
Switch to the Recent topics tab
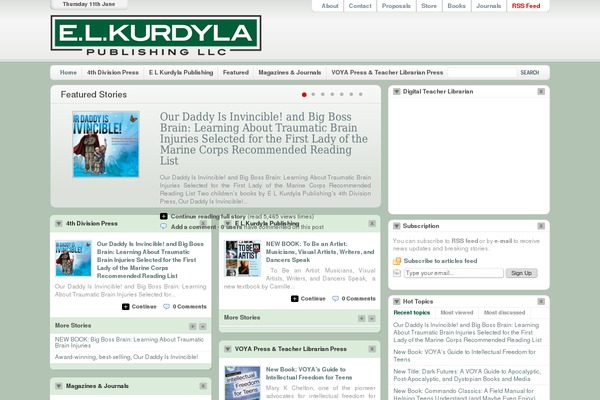click(x=412, y=313)
